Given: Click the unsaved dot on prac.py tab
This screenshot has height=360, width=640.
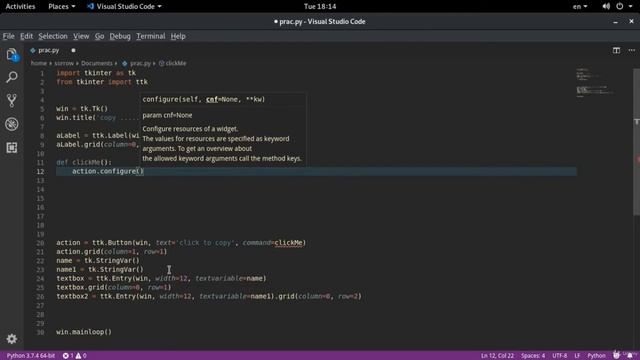Looking at the screenshot, I should coord(73,50).
